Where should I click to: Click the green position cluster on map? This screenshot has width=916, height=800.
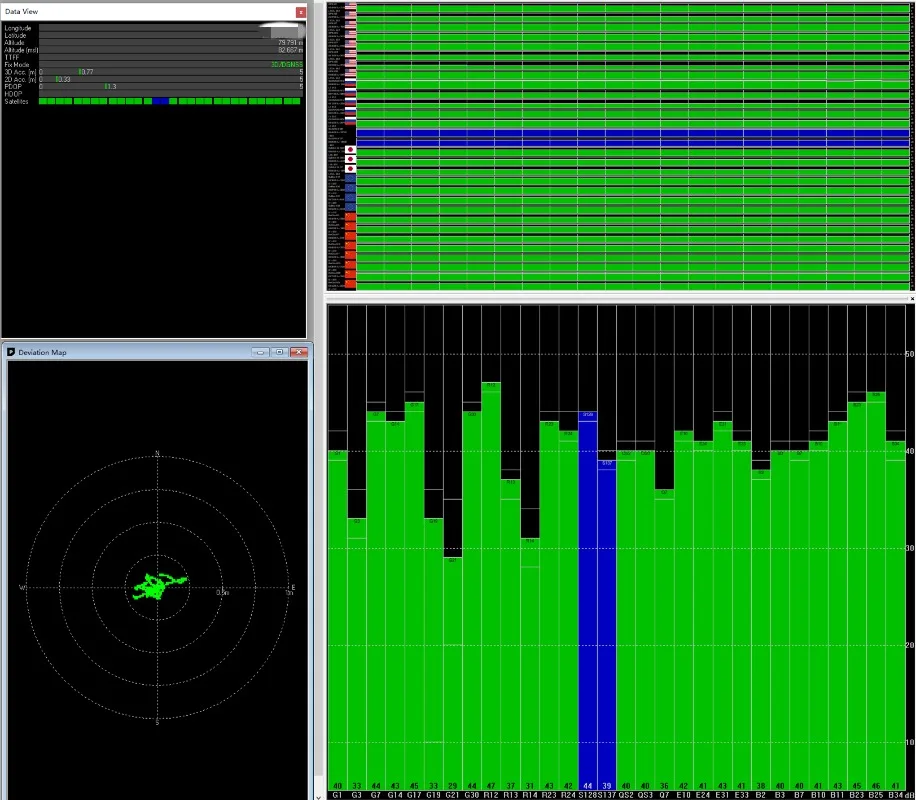click(155, 585)
